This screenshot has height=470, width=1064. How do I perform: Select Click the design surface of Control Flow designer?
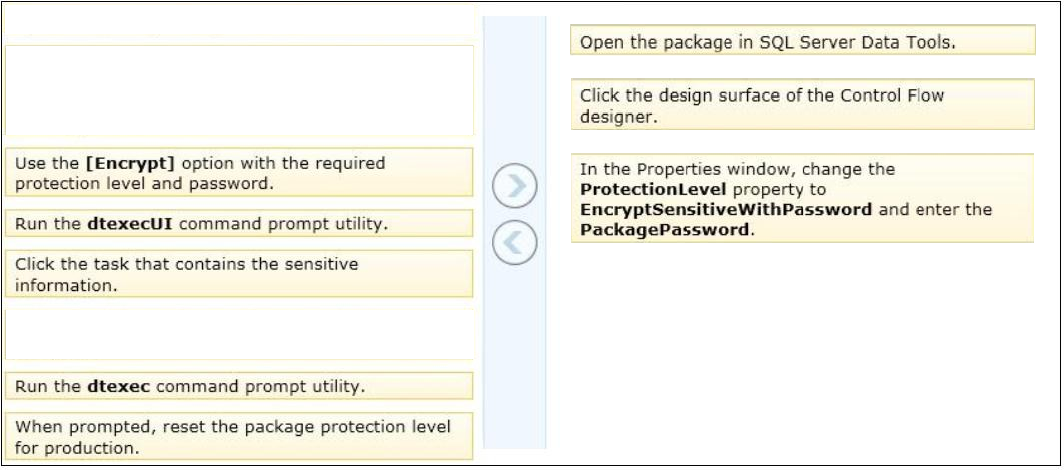(x=803, y=104)
